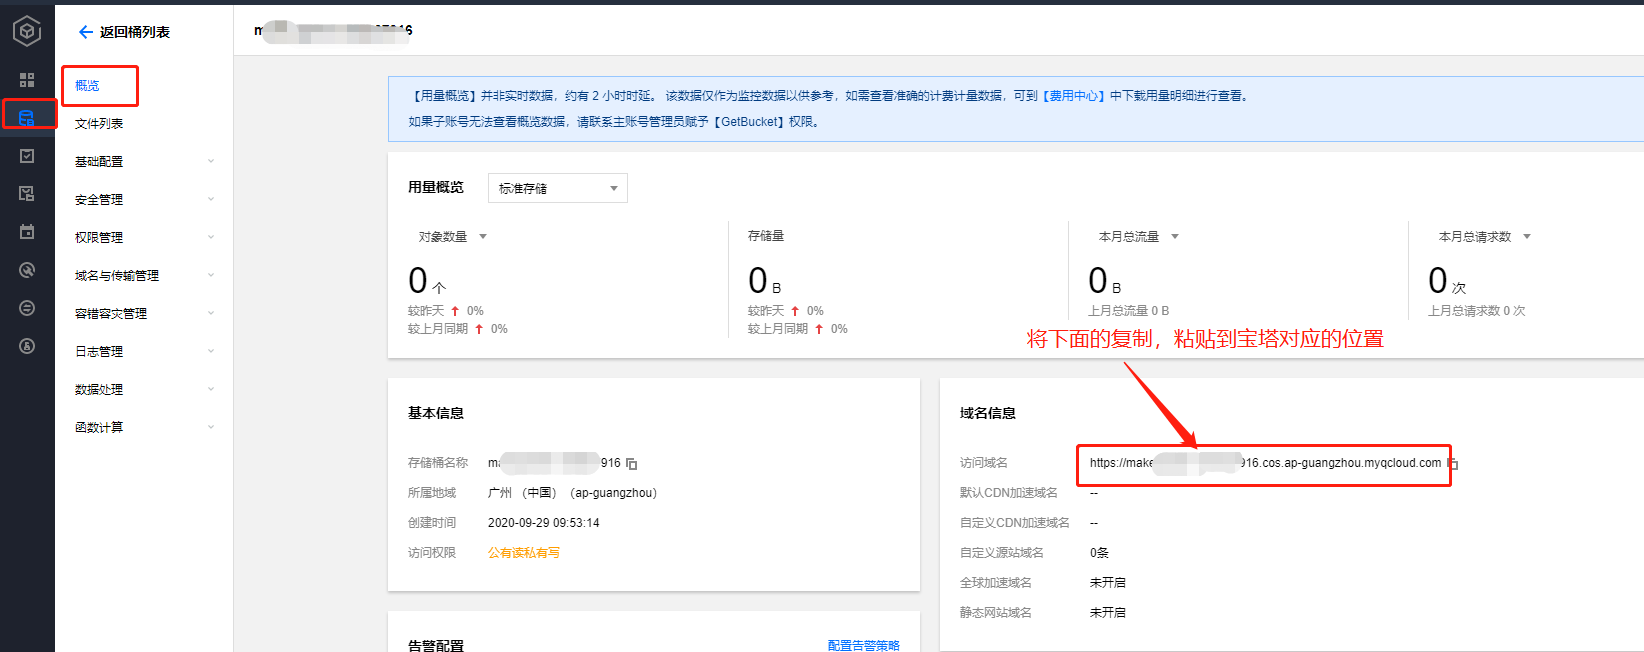Click the calendar icon in the dark rail
This screenshot has height=652, width=1644.
[x=27, y=231]
